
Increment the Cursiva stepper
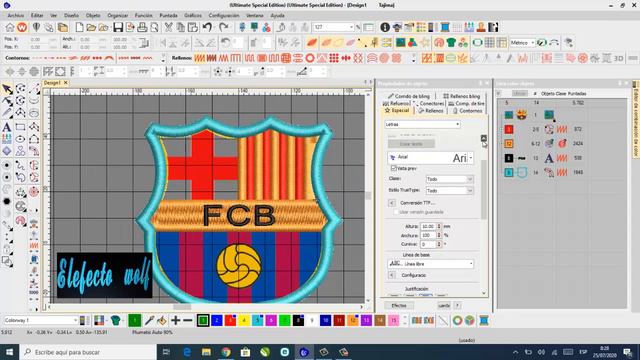(439, 242)
